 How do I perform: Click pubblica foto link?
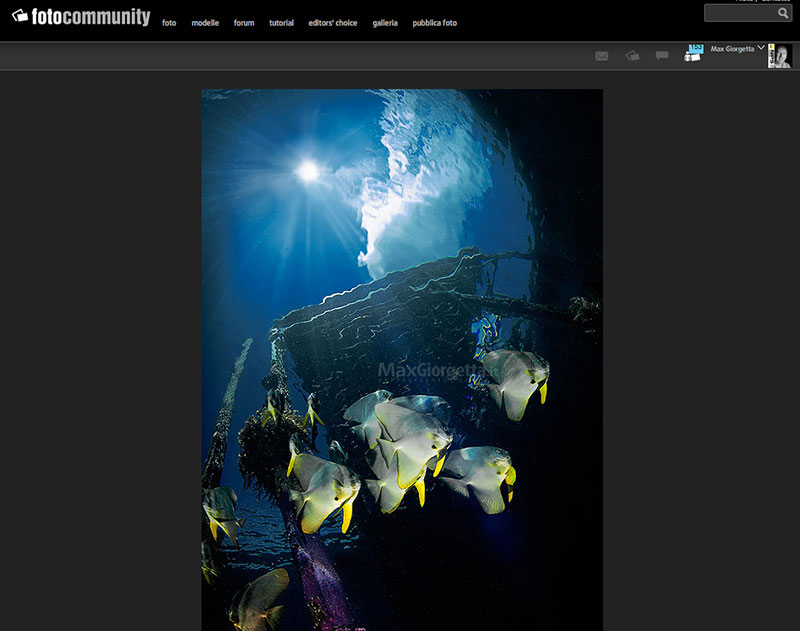(435, 23)
